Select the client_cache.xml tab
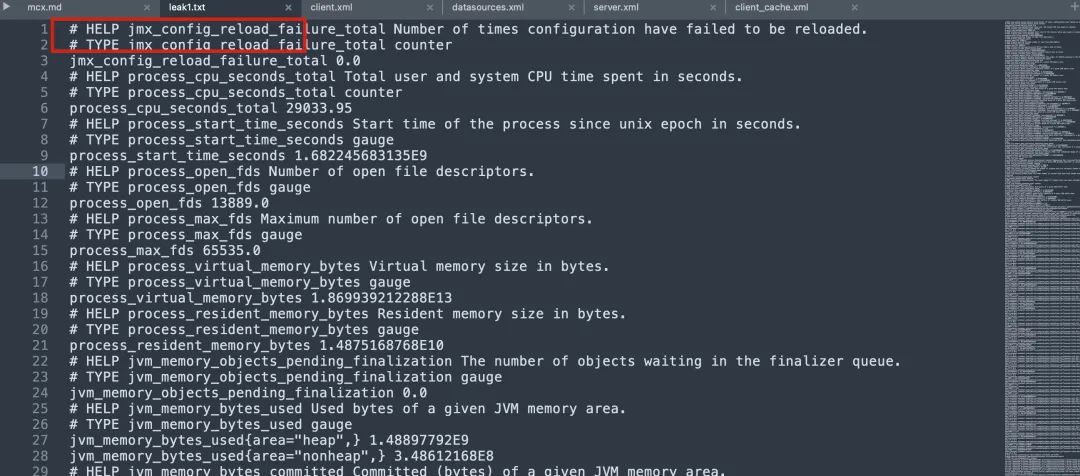Screen dimensions: 1080x476 tap(771, 8)
